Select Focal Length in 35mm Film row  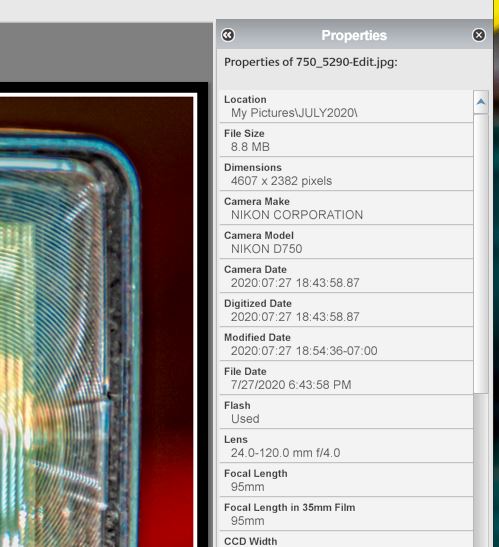(x=346, y=514)
